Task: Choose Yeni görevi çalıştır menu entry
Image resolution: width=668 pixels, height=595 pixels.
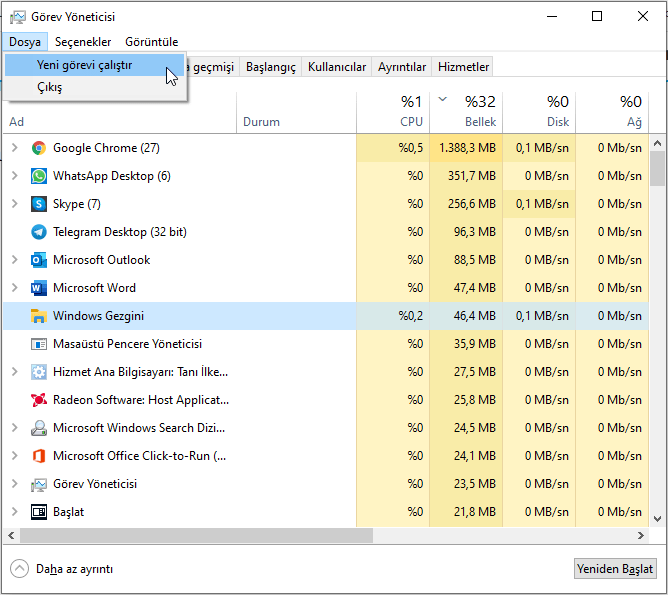Action: (x=84, y=65)
